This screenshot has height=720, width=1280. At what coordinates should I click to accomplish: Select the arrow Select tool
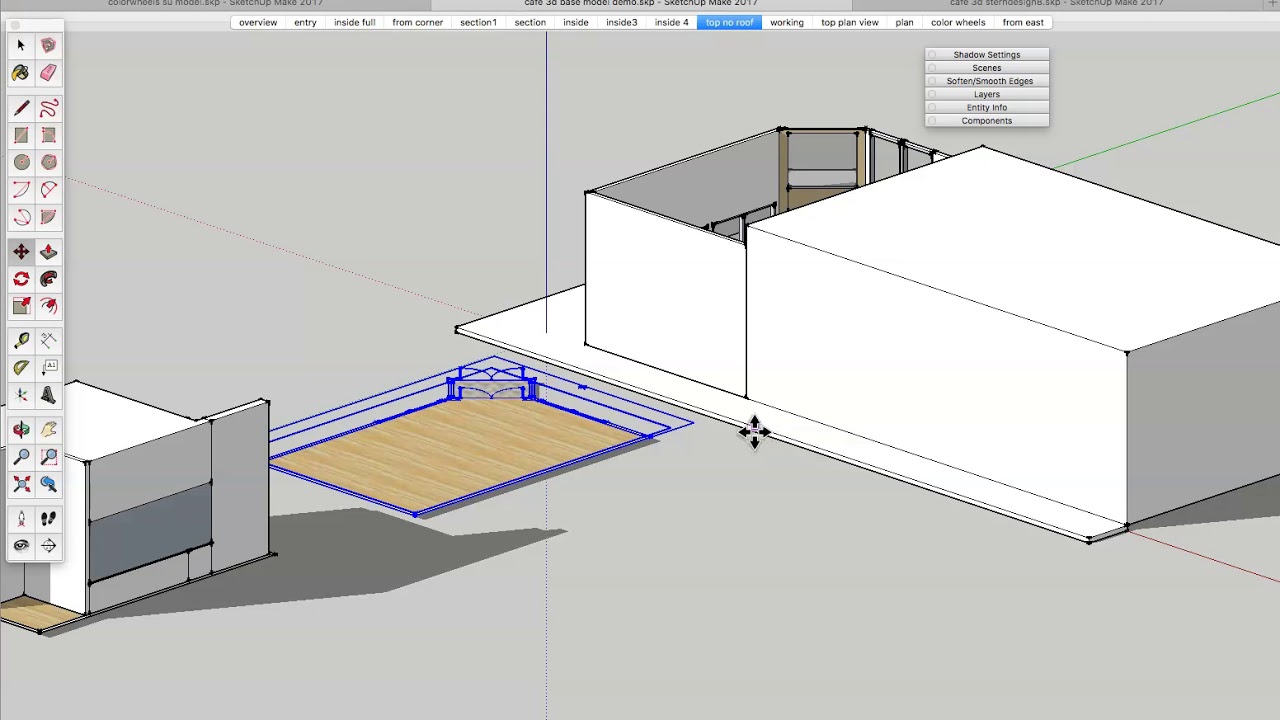21,45
